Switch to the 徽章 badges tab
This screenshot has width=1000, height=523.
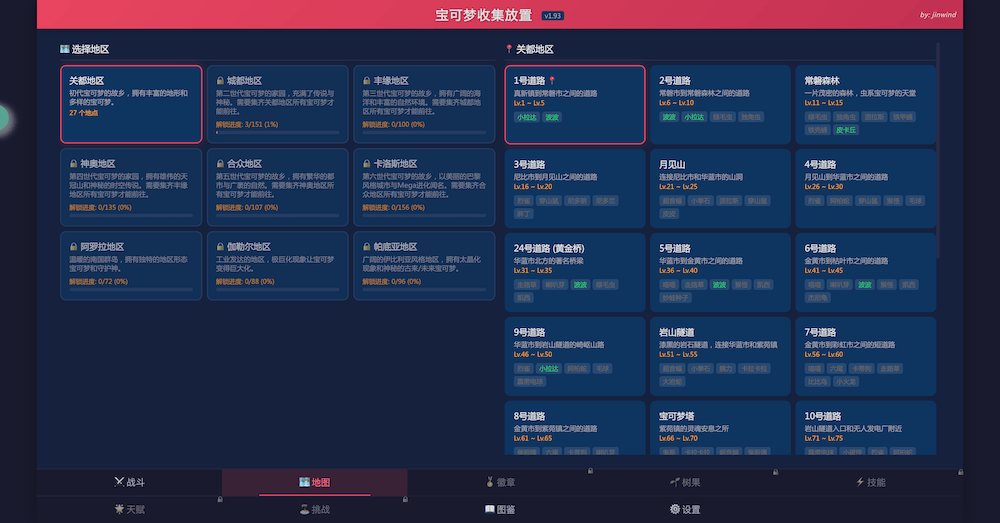point(499,482)
